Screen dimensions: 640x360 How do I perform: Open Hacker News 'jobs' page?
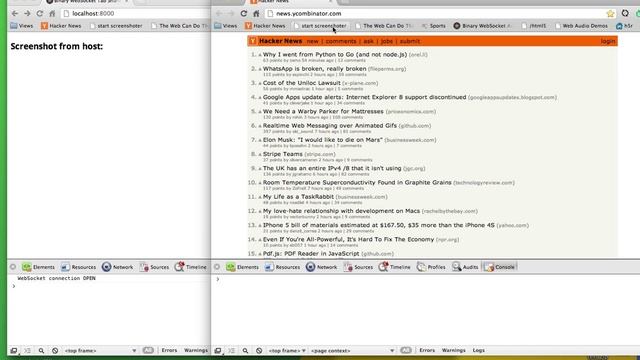tap(387, 41)
